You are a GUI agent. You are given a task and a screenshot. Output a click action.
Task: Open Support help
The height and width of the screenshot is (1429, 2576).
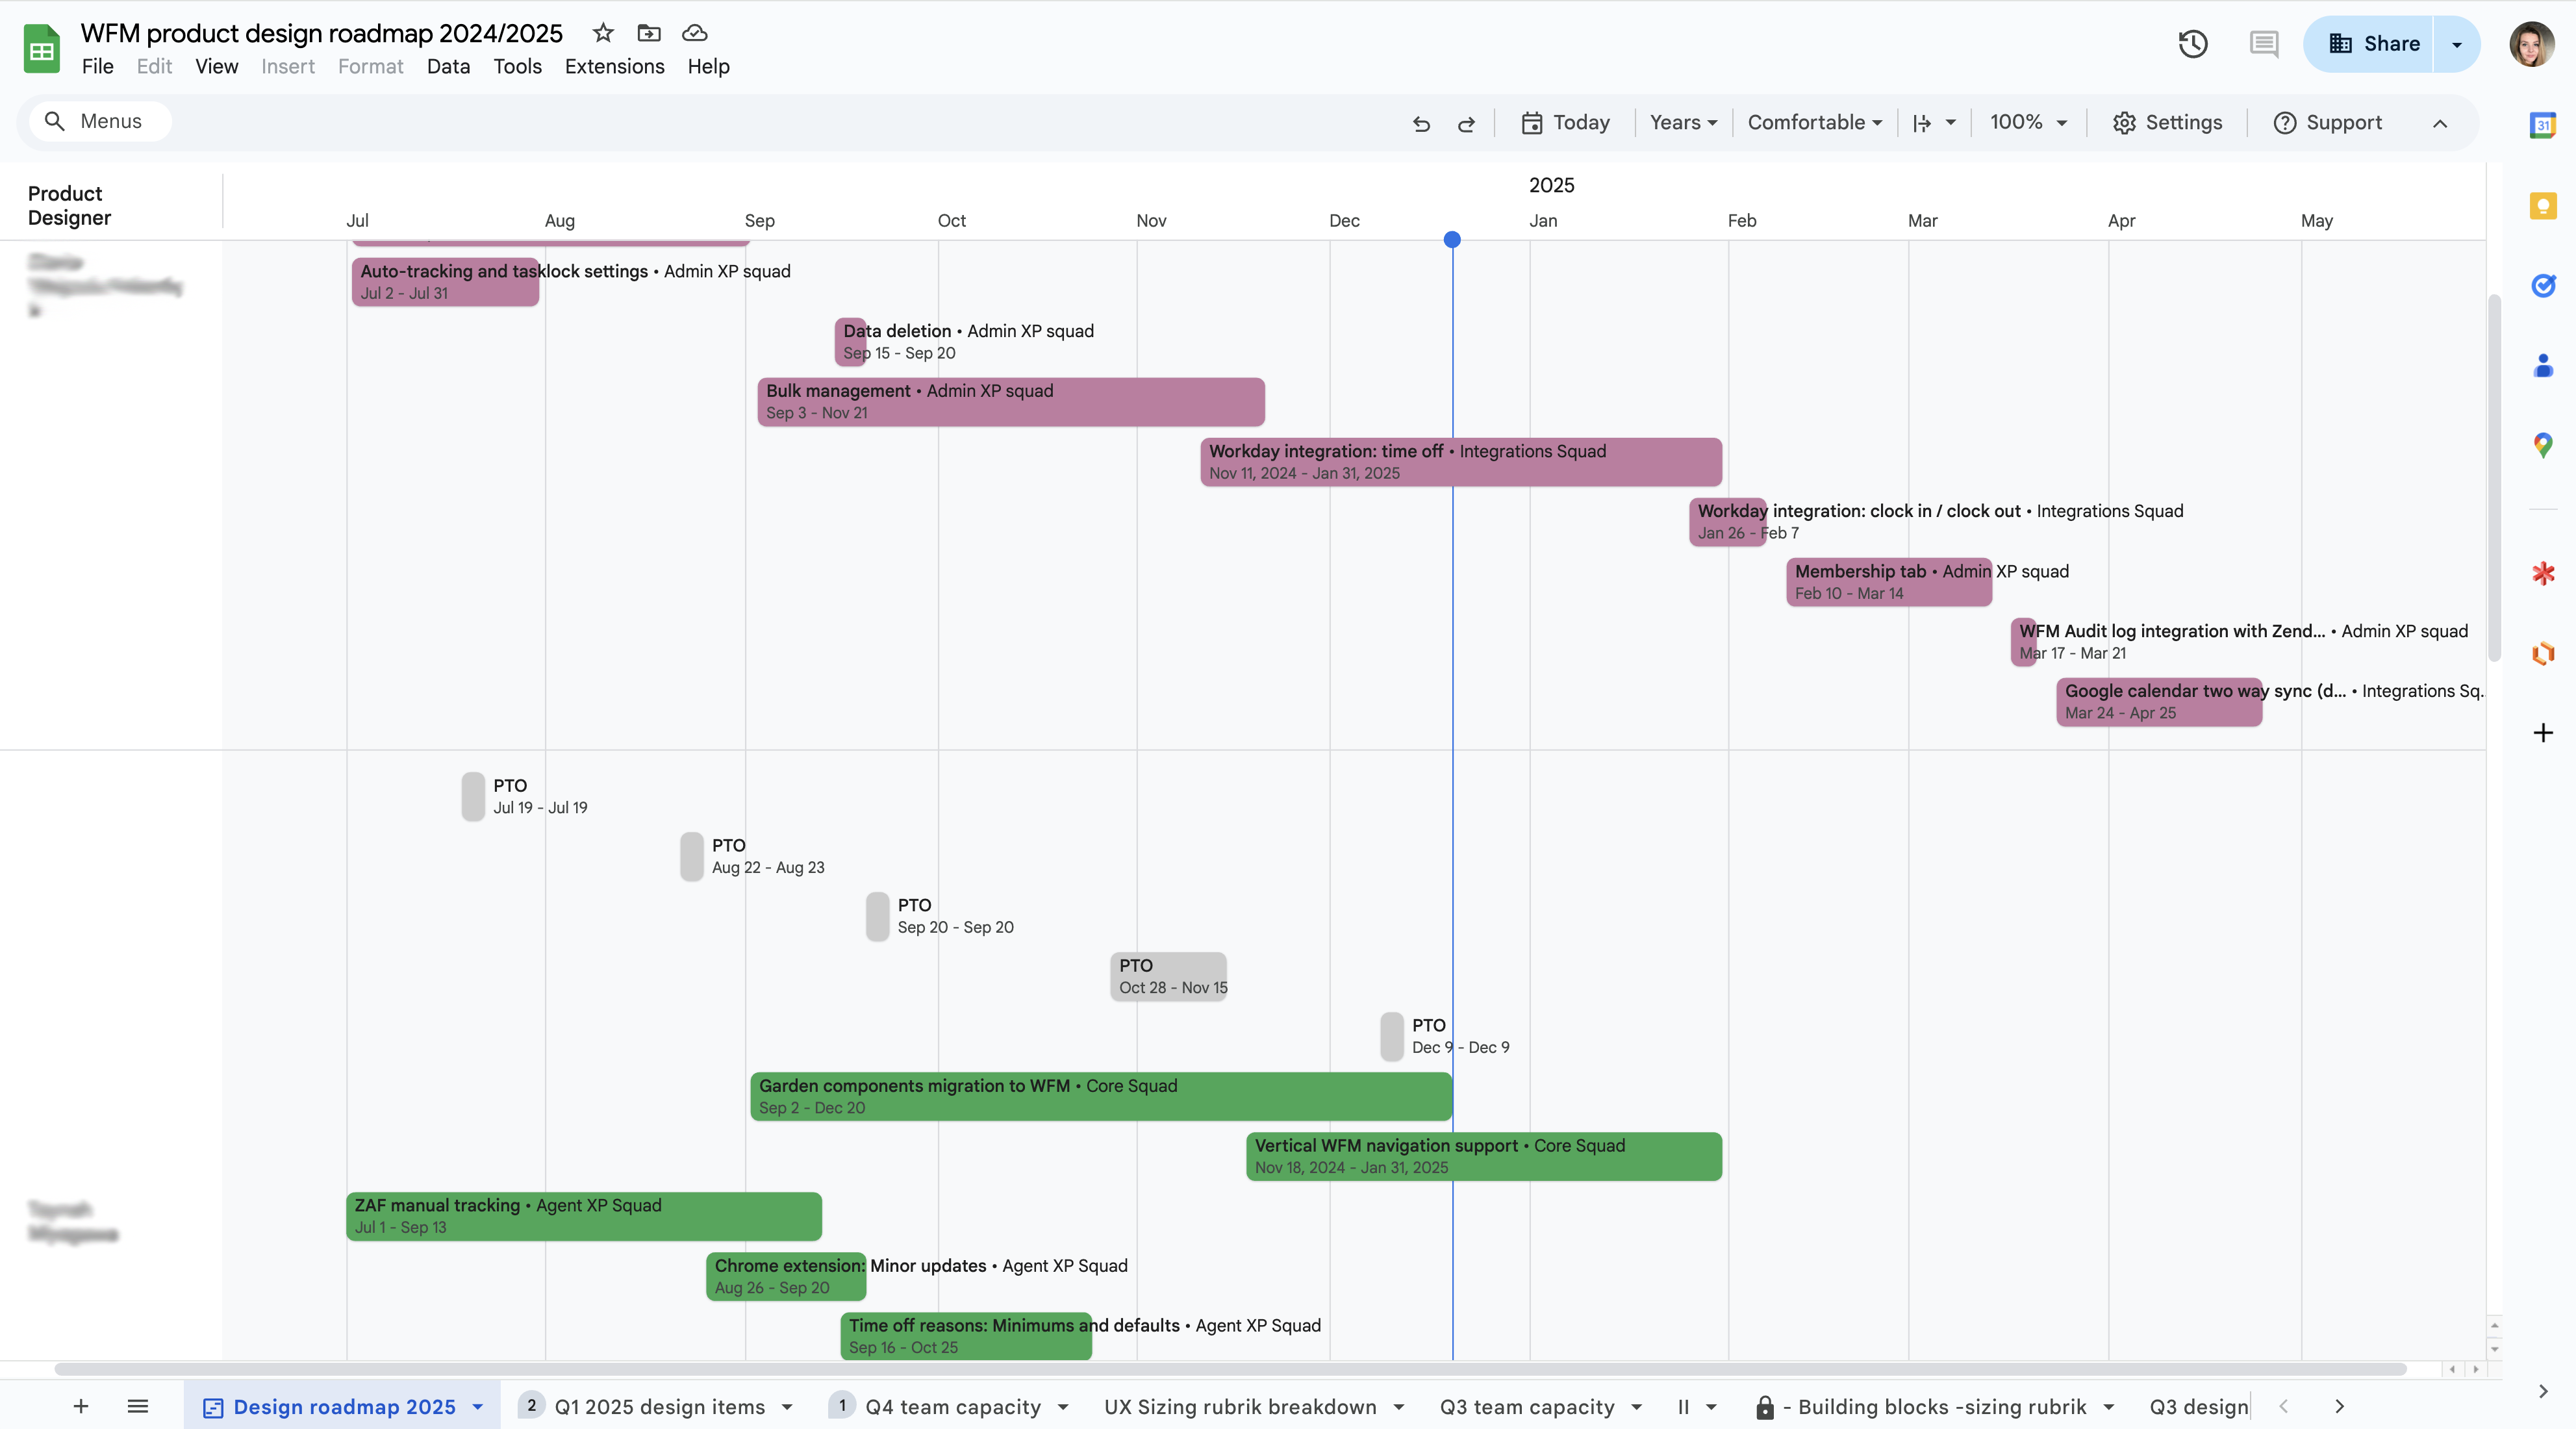pyautogui.click(x=2328, y=123)
